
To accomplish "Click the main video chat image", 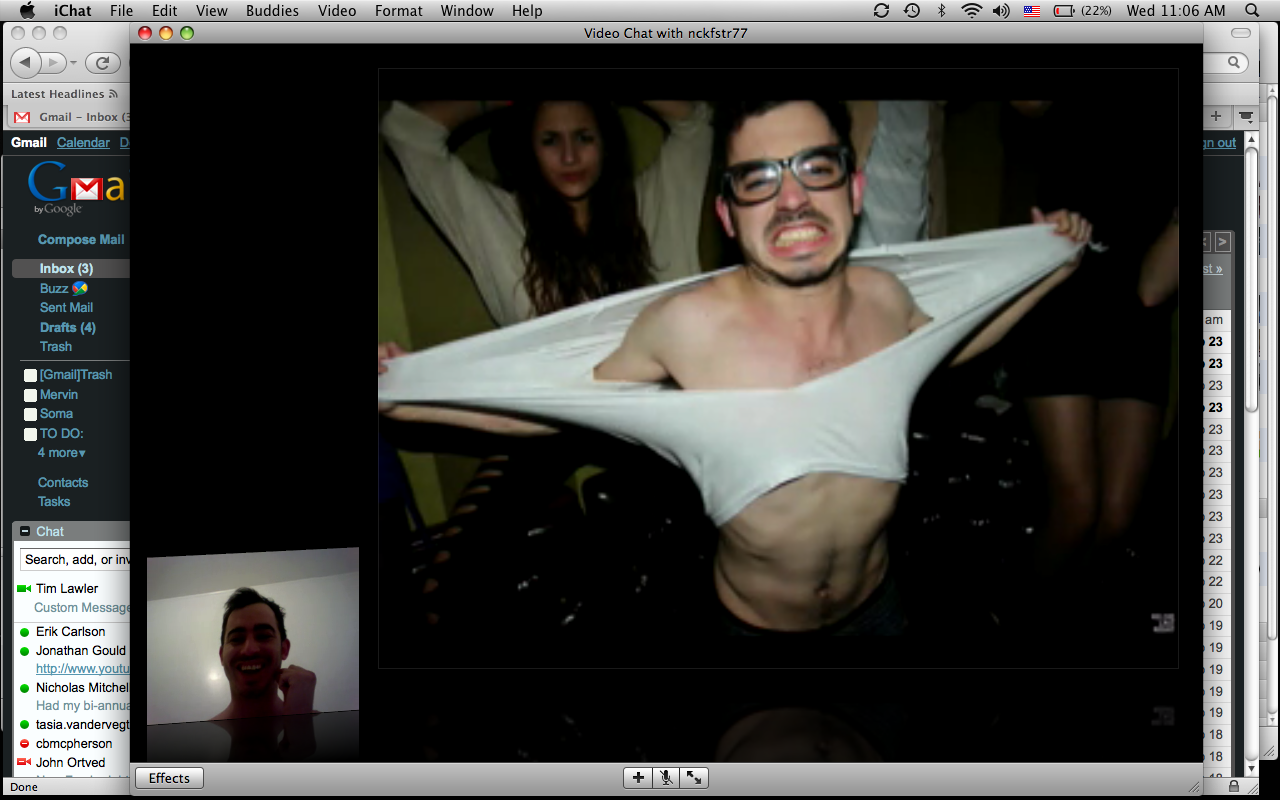I will (x=778, y=368).
